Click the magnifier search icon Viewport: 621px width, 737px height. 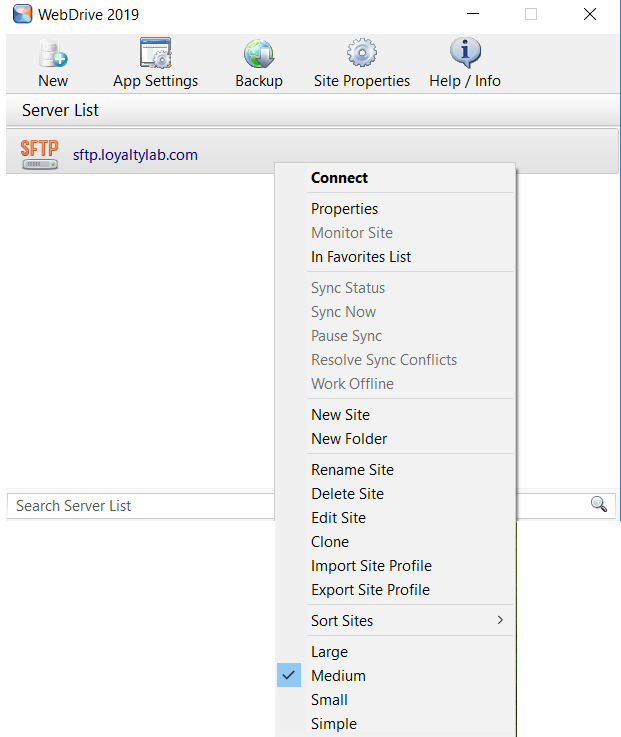(599, 504)
